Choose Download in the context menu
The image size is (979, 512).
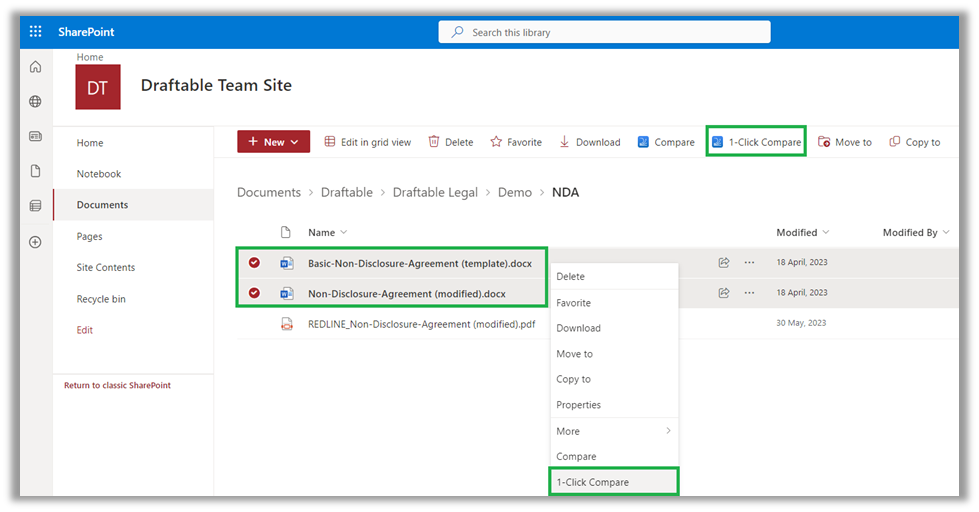[614, 328]
